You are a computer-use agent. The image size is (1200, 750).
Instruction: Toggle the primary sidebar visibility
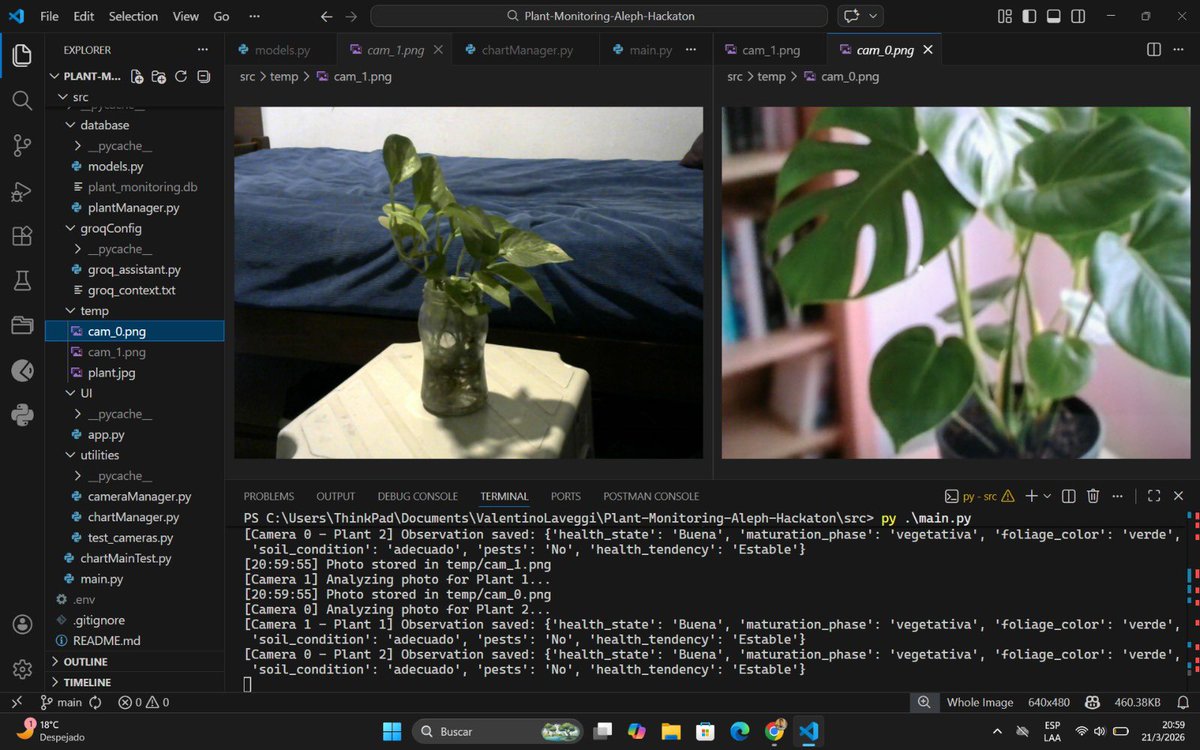click(1029, 16)
